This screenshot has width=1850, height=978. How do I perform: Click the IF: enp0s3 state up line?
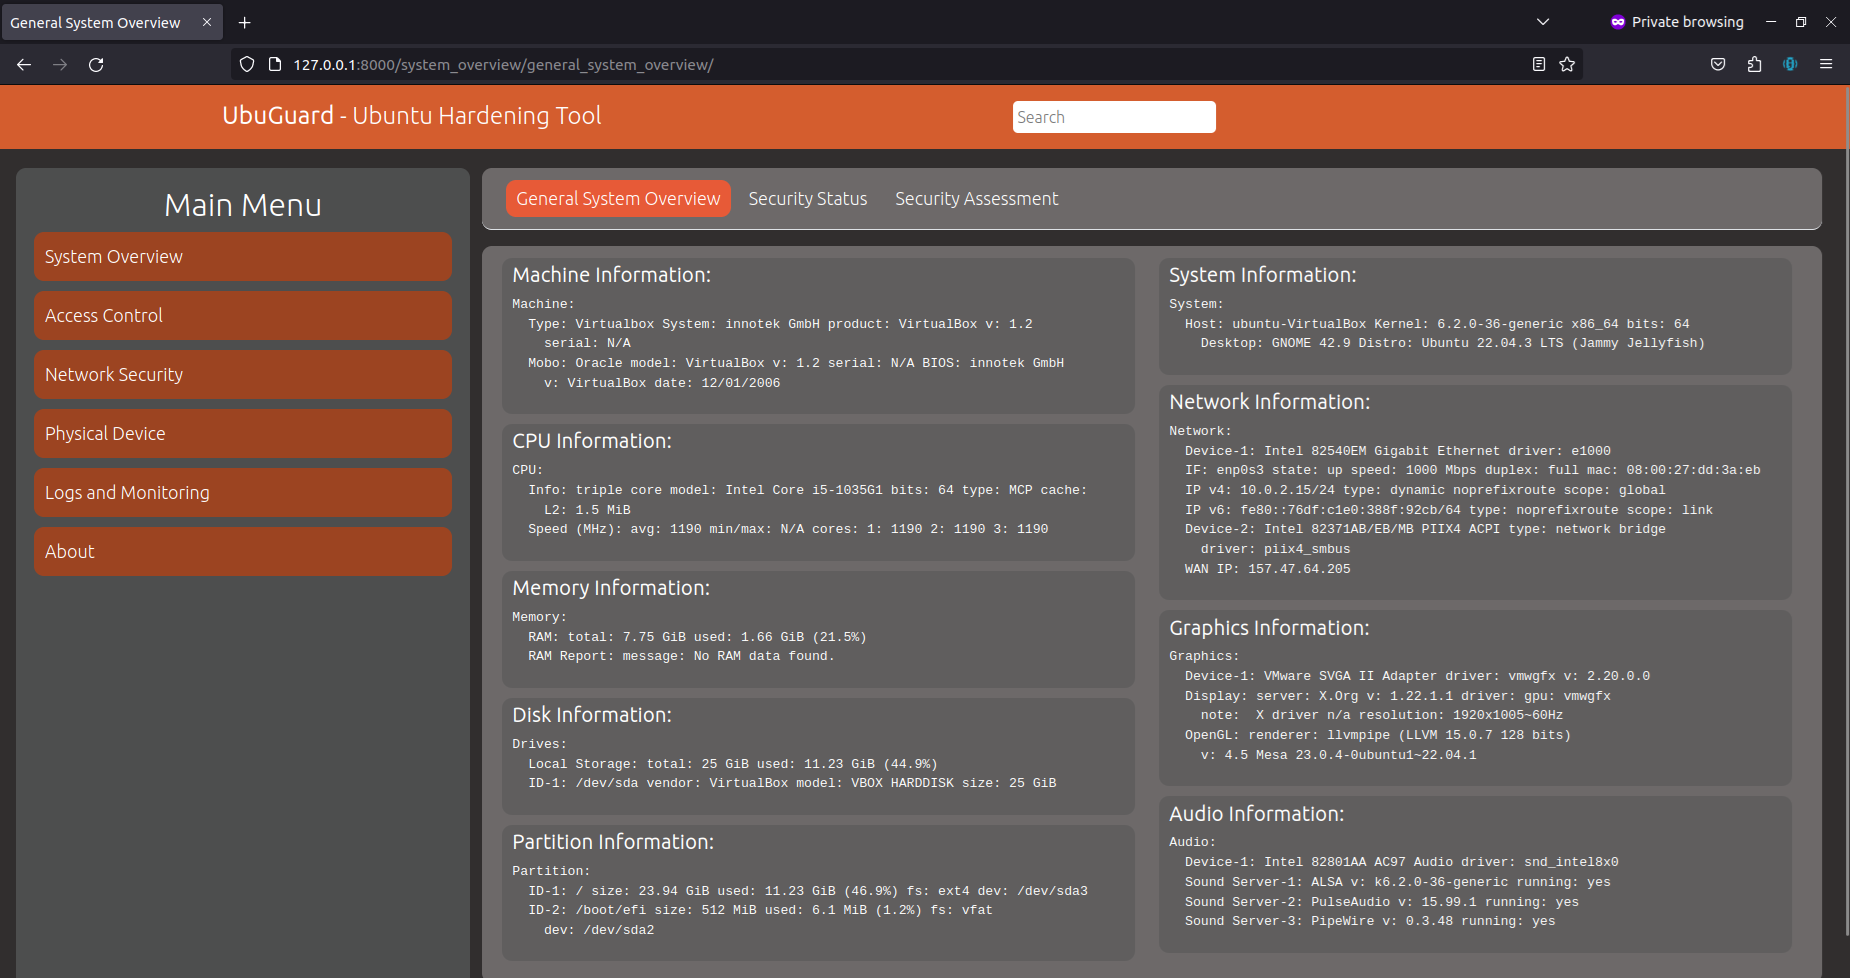pos(1473,470)
